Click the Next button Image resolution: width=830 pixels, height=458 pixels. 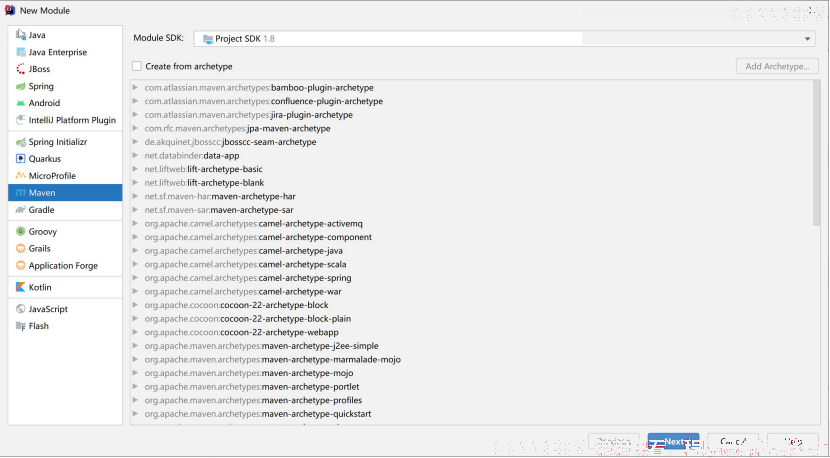pos(673,442)
